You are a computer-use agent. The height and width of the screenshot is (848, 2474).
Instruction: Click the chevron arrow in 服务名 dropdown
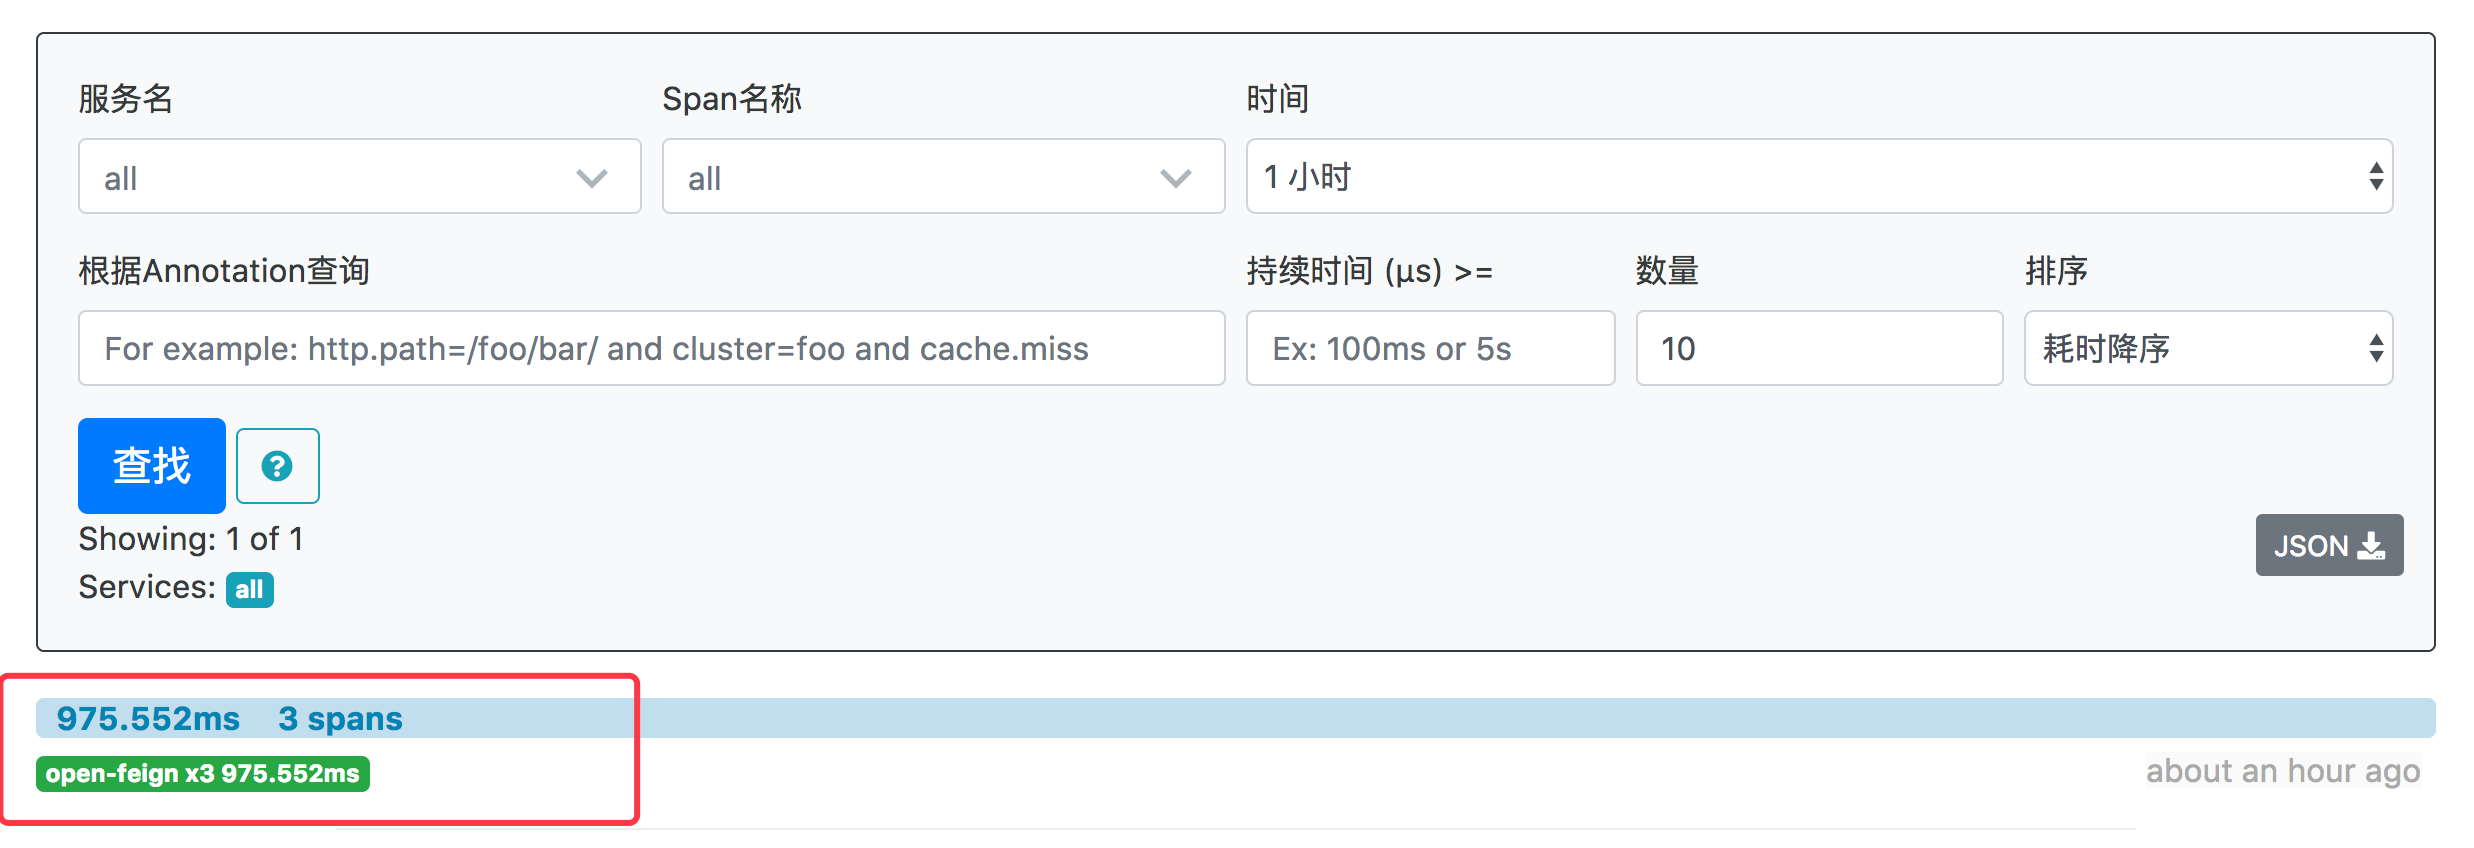(592, 178)
